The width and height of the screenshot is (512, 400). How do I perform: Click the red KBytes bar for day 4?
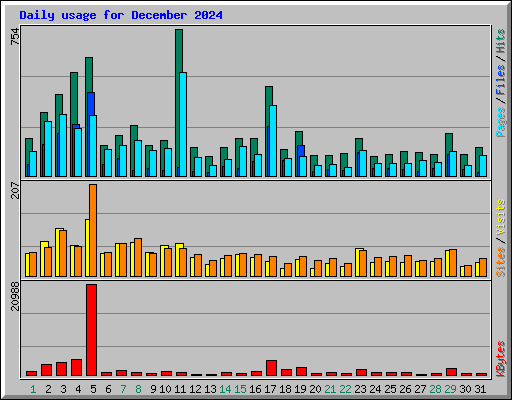point(76,367)
